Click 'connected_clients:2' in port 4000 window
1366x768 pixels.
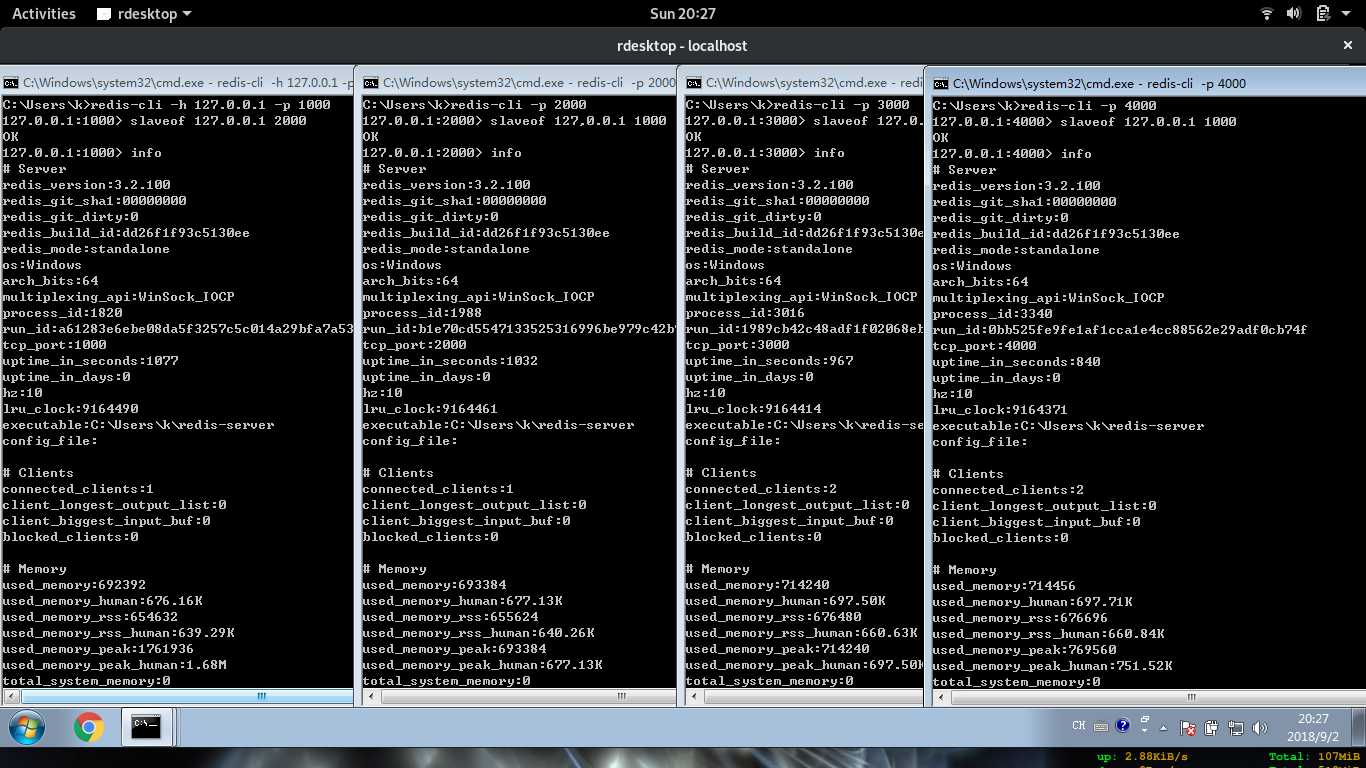1009,490
